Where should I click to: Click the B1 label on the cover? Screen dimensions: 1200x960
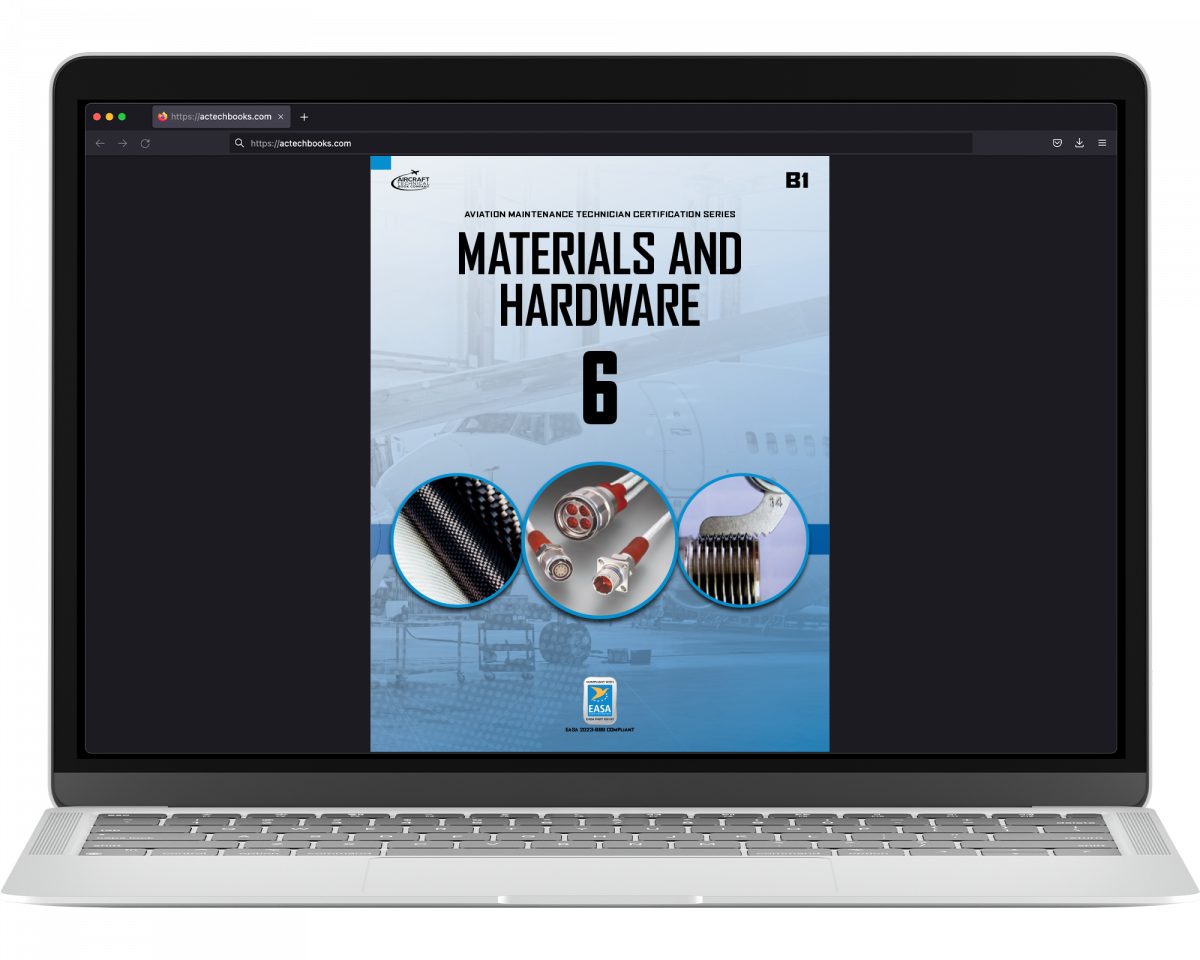[796, 181]
